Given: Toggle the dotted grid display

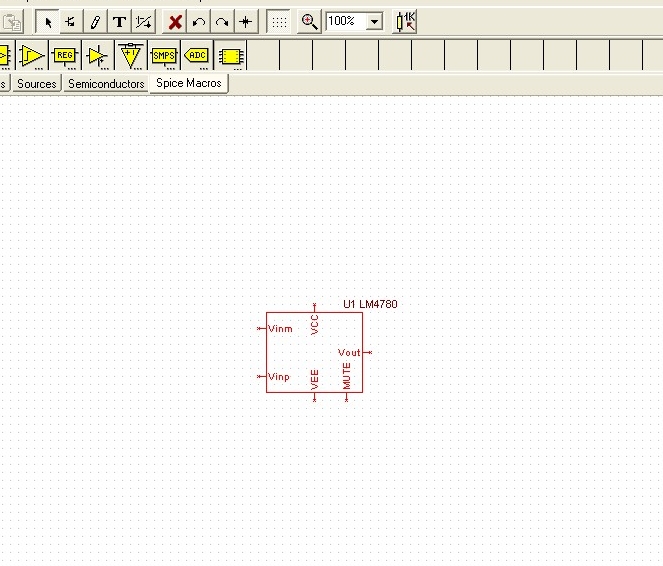Looking at the screenshot, I should 279,22.
